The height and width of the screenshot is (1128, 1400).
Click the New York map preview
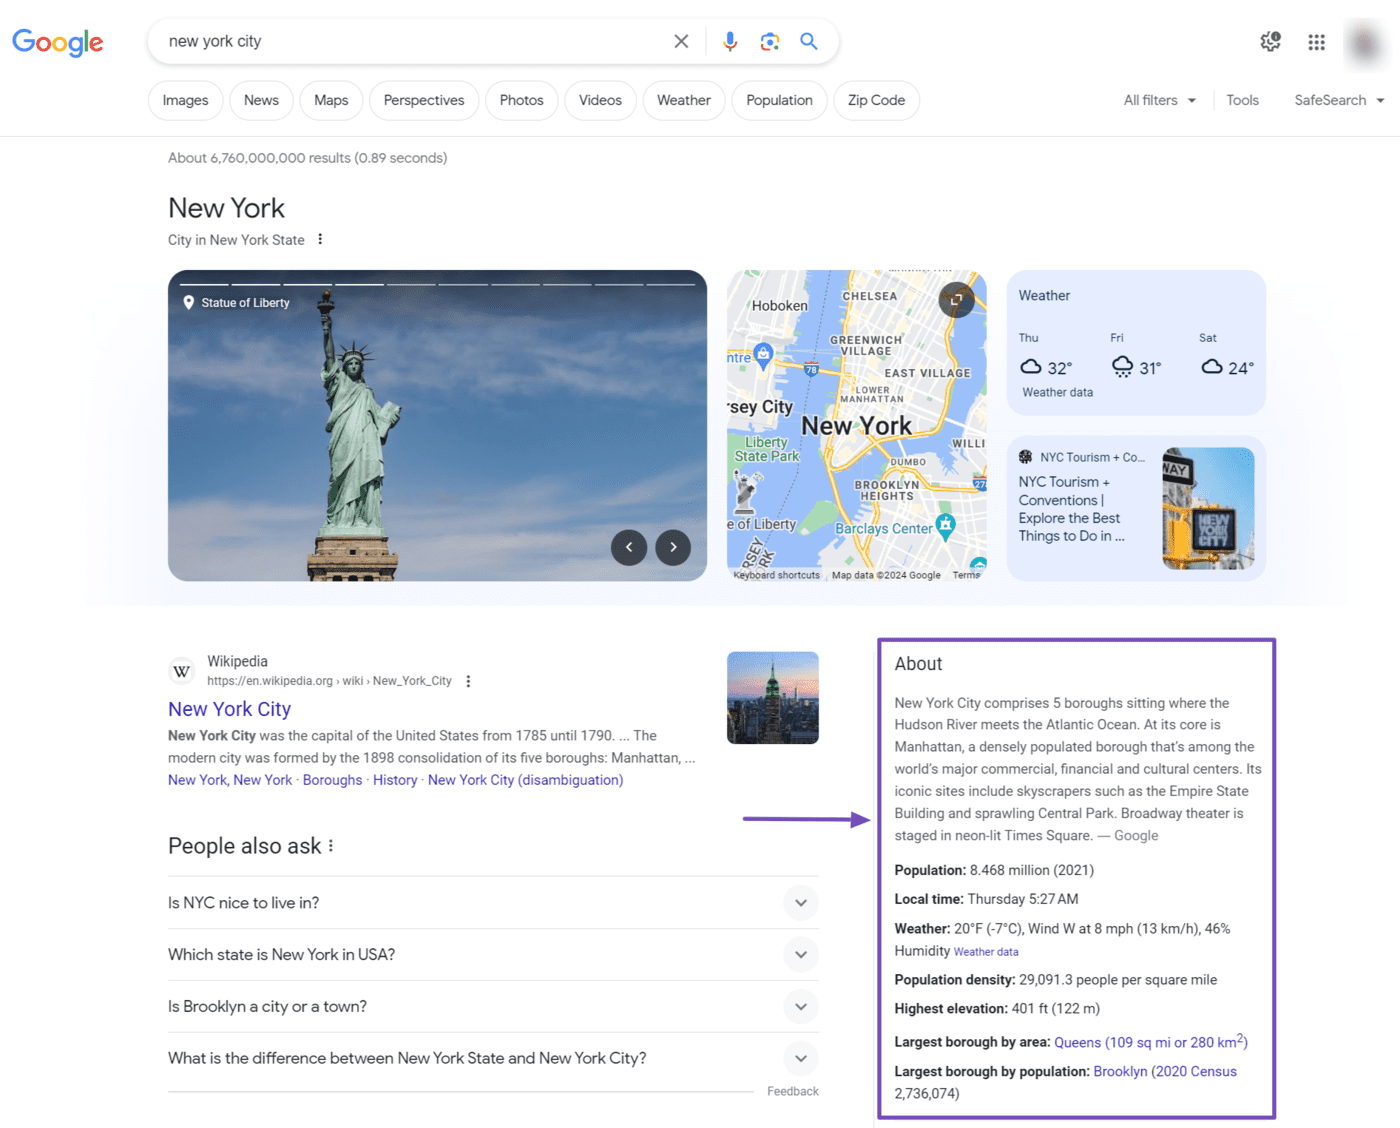pyautogui.click(x=857, y=425)
